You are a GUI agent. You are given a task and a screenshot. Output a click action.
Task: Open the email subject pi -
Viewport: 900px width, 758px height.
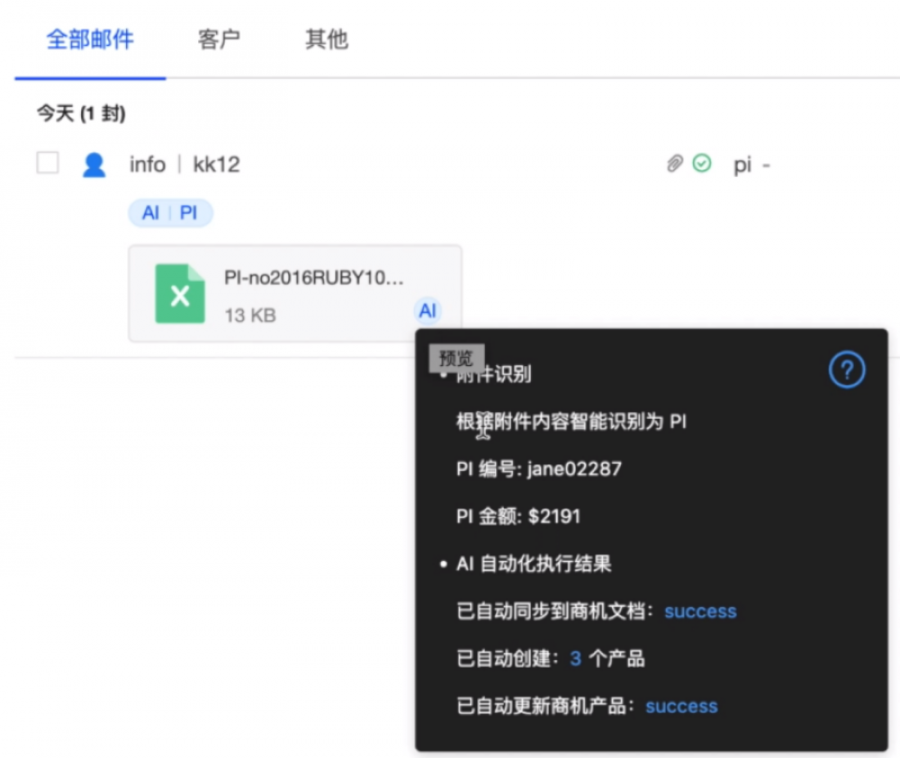(x=752, y=165)
